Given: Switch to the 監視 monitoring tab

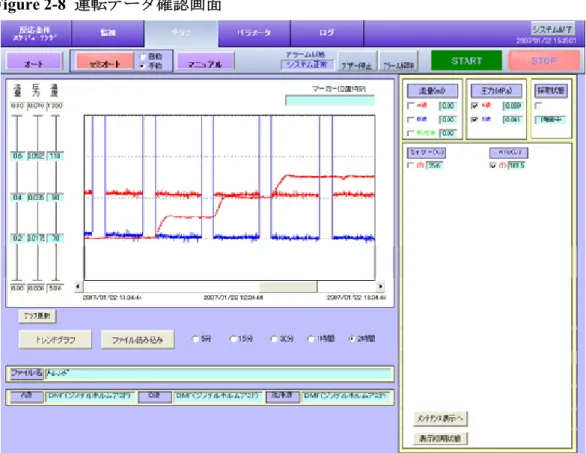Looking at the screenshot, I should click(108, 33).
